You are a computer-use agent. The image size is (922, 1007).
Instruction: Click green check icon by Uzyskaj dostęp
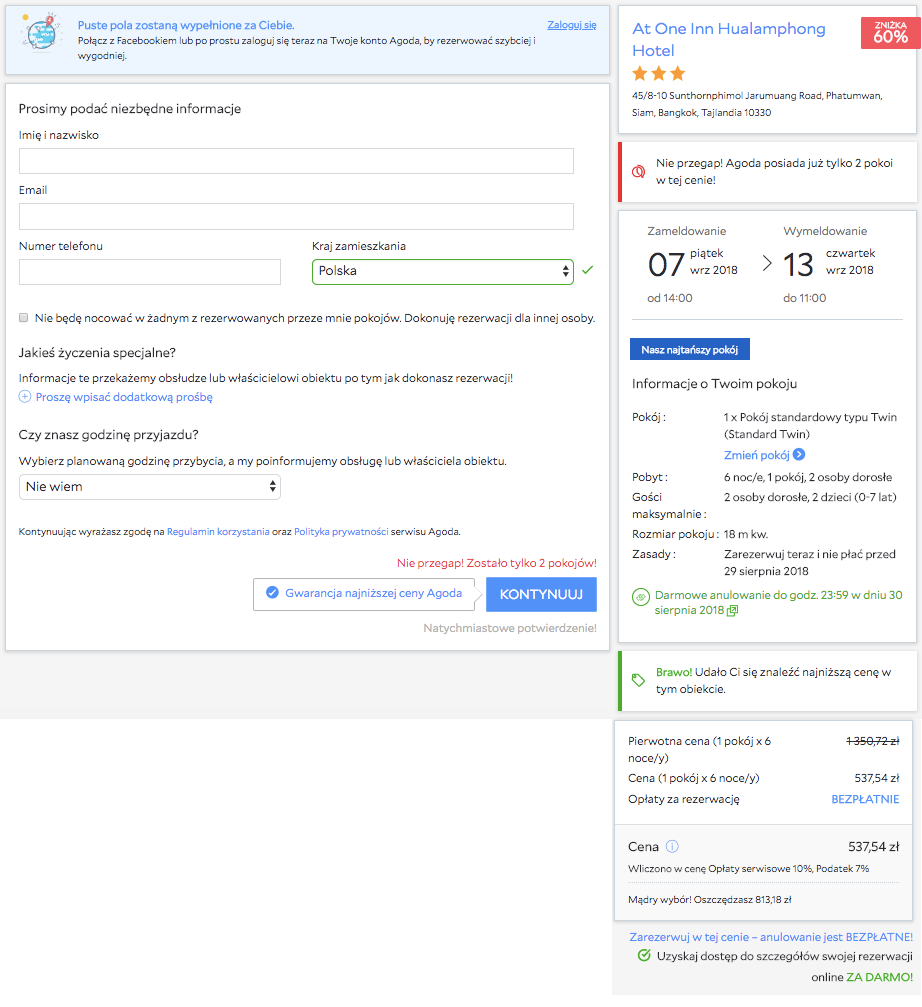click(644, 956)
